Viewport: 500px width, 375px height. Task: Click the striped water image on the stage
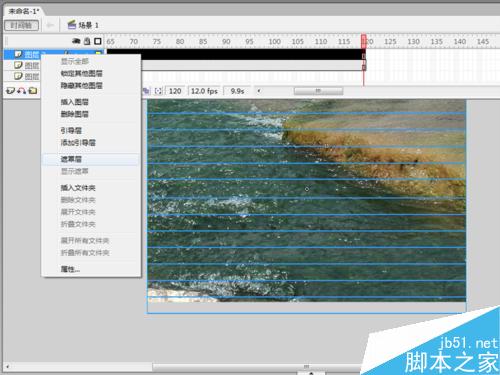click(x=307, y=200)
